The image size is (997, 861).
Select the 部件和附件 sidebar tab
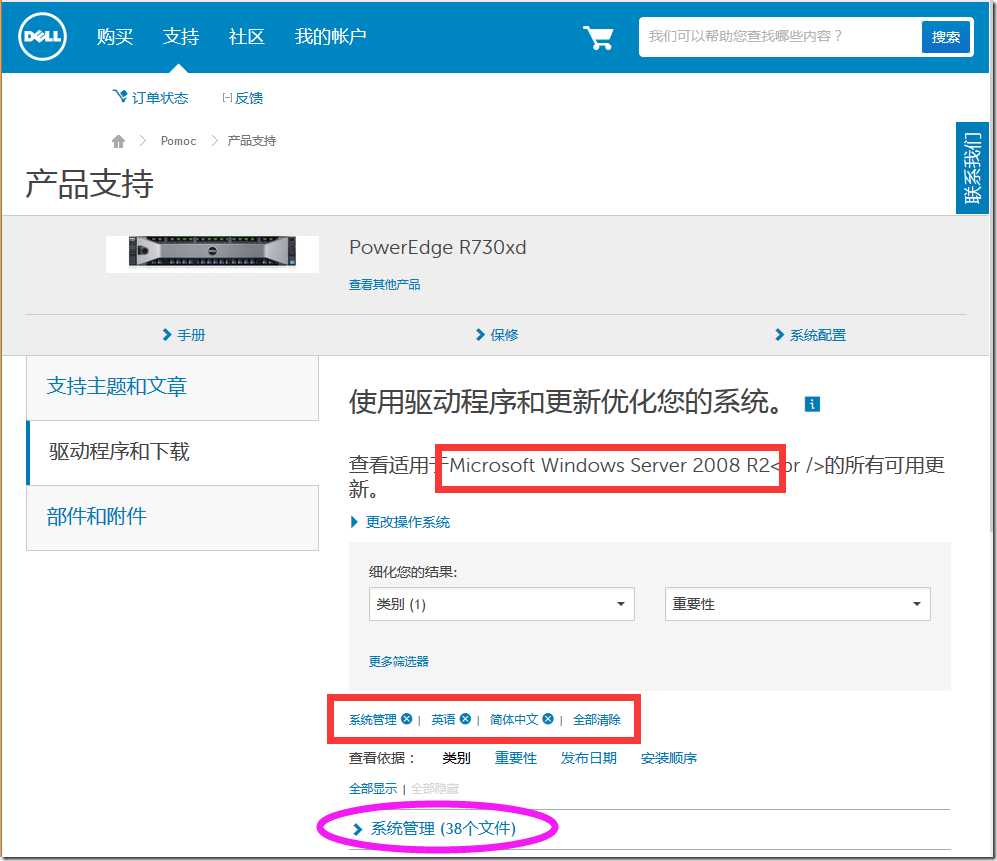[172, 517]
